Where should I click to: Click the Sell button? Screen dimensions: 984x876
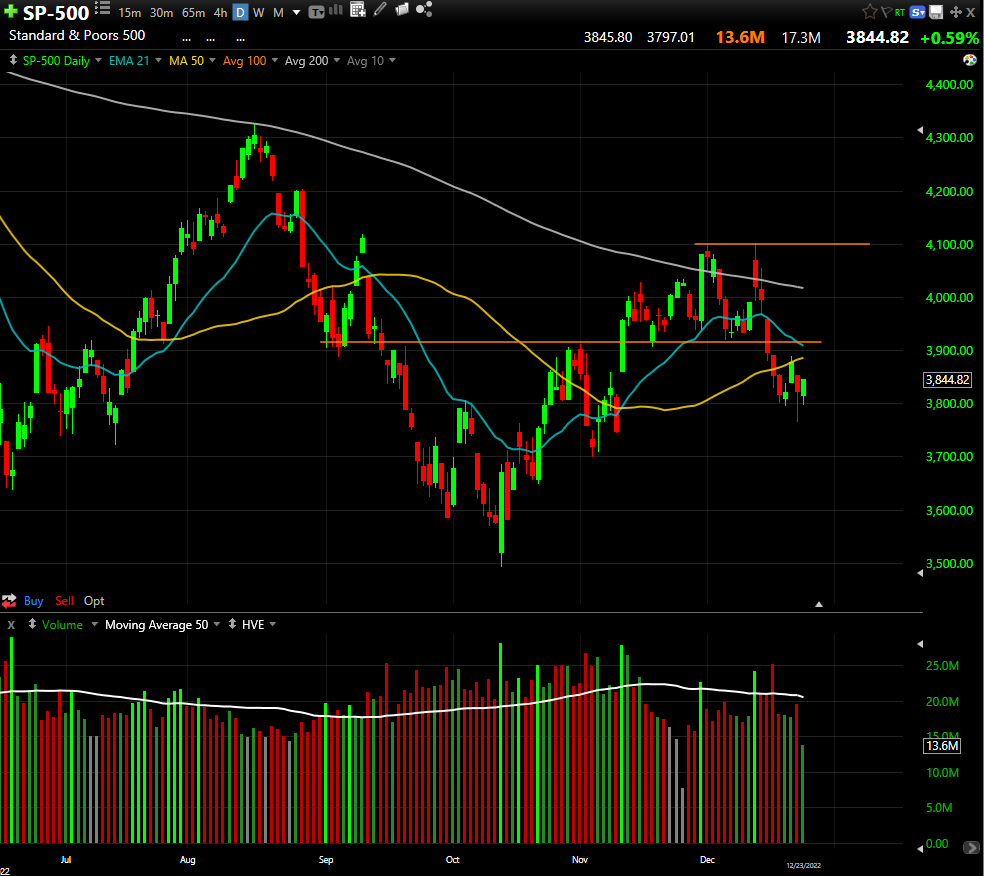point(64,601)
